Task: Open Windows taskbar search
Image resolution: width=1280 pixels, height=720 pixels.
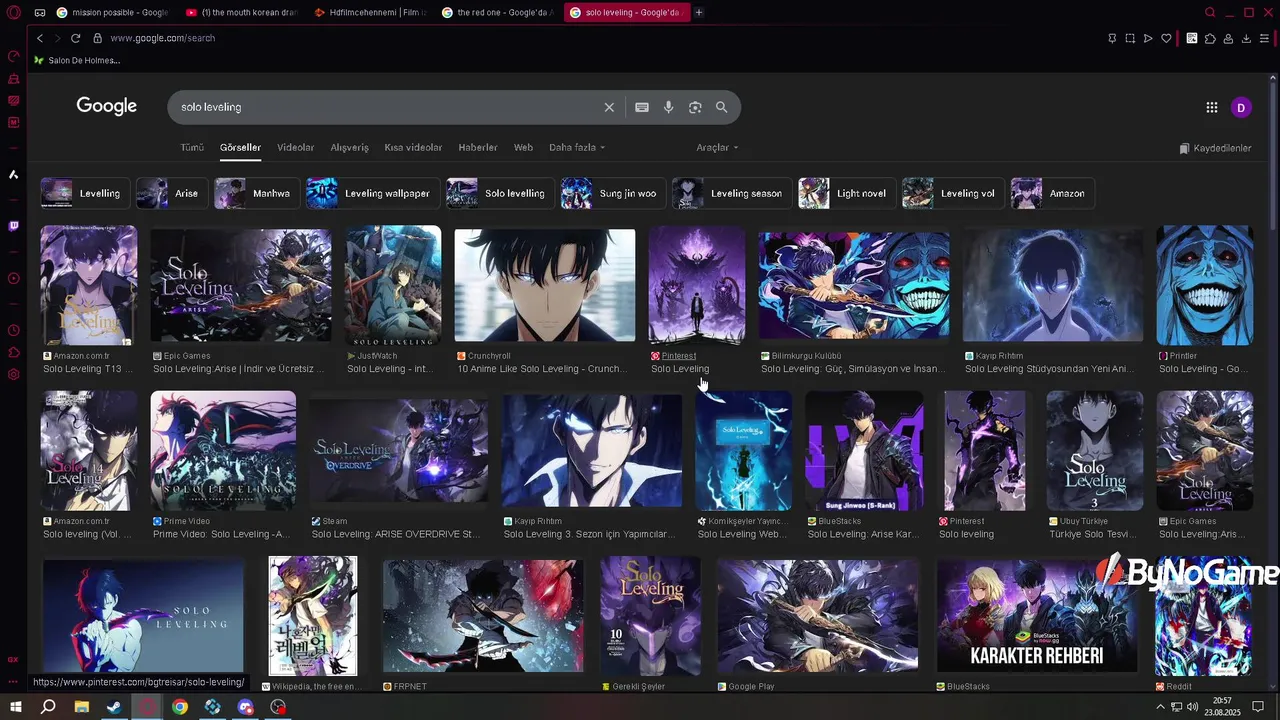Action: tap(48, 707)
